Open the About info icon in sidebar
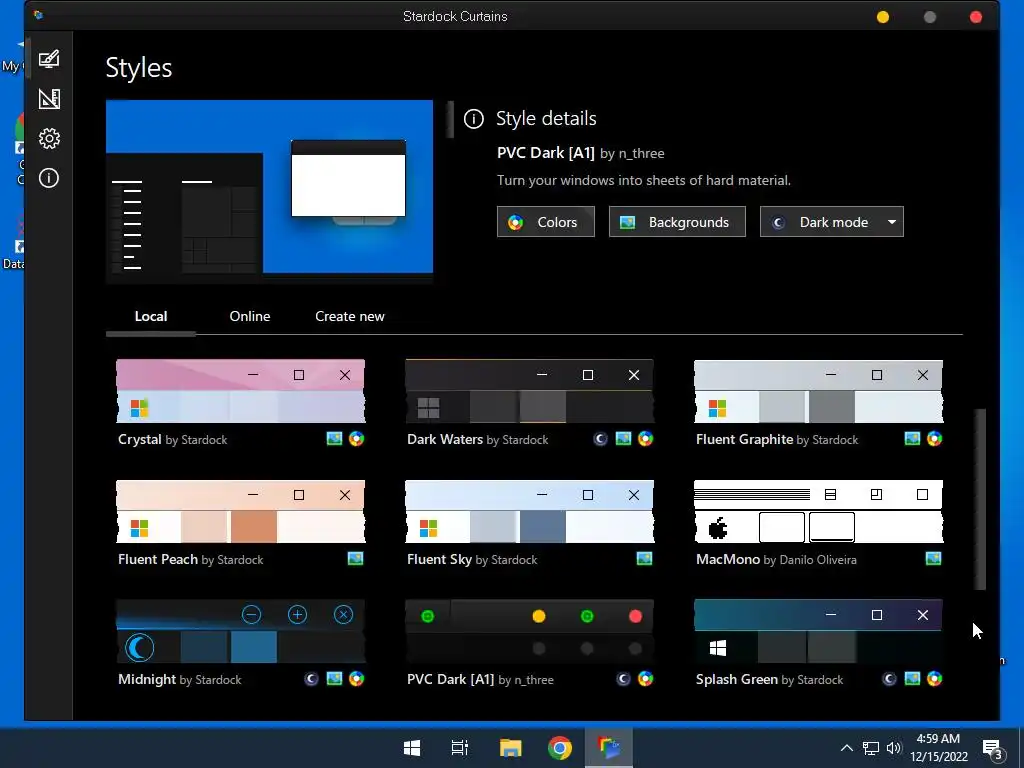Image resolution: width=1024 pixels, height=768 pixels. pyautogui.click(x=49, y=178)
